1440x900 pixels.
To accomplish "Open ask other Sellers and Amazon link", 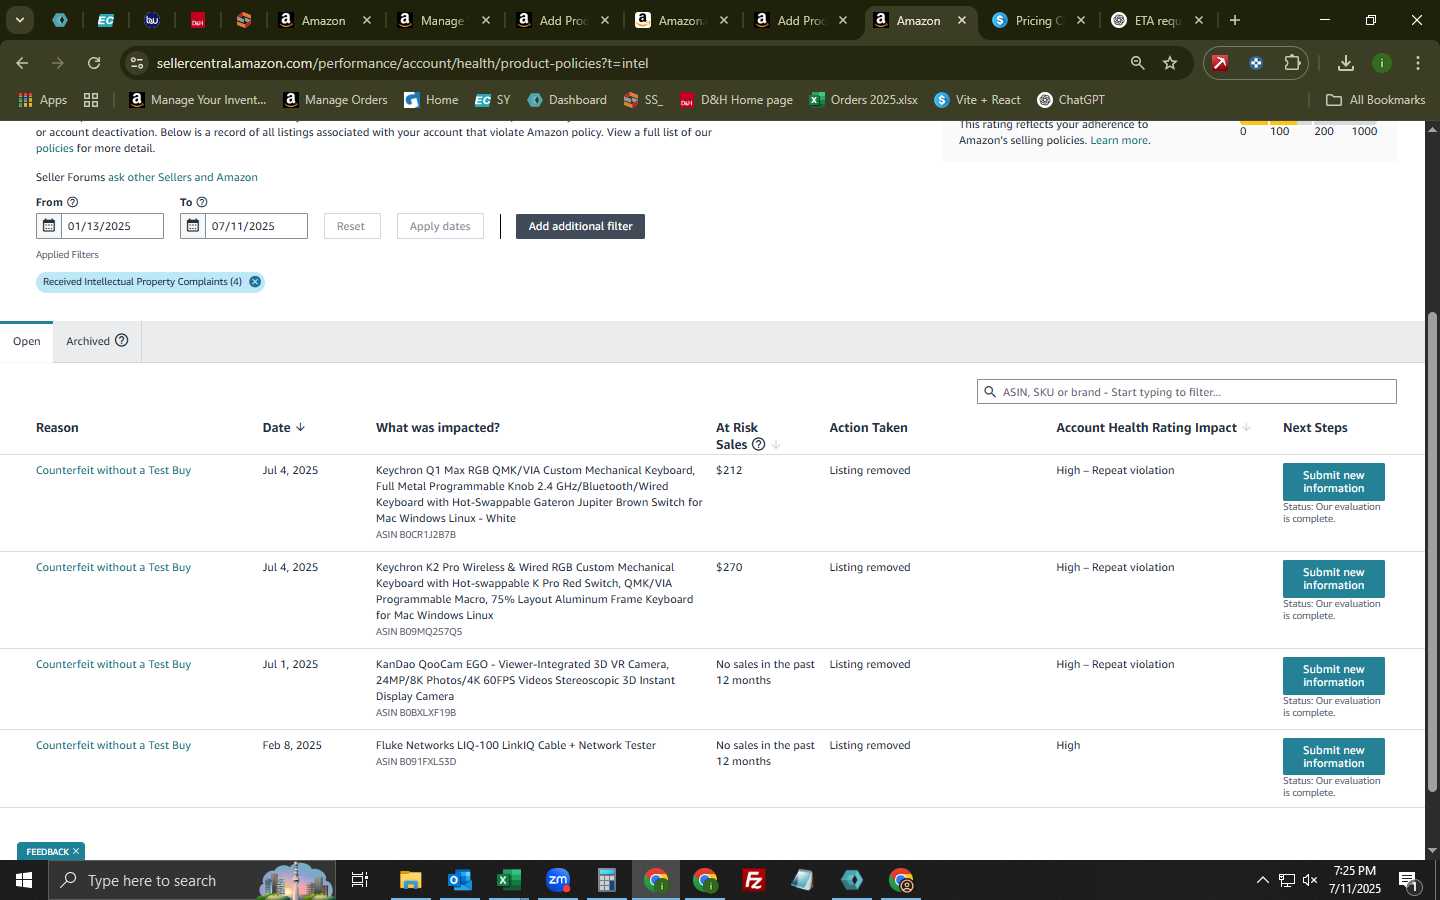I will (183, 177).
